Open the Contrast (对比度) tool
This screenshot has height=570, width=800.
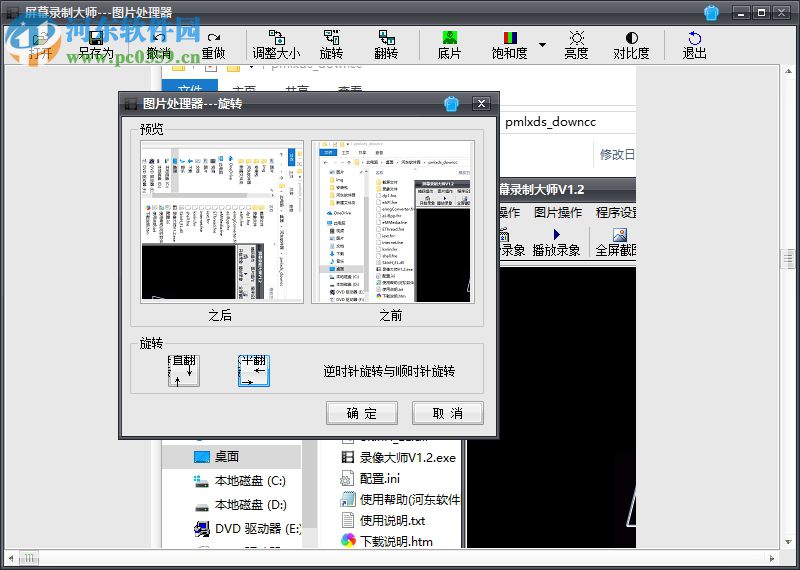point(632,45)
